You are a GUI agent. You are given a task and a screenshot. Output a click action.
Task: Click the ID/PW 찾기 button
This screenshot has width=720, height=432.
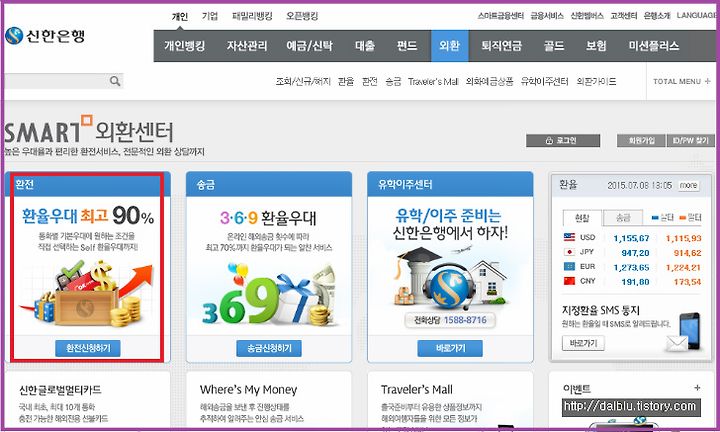(x=691, y=140)
